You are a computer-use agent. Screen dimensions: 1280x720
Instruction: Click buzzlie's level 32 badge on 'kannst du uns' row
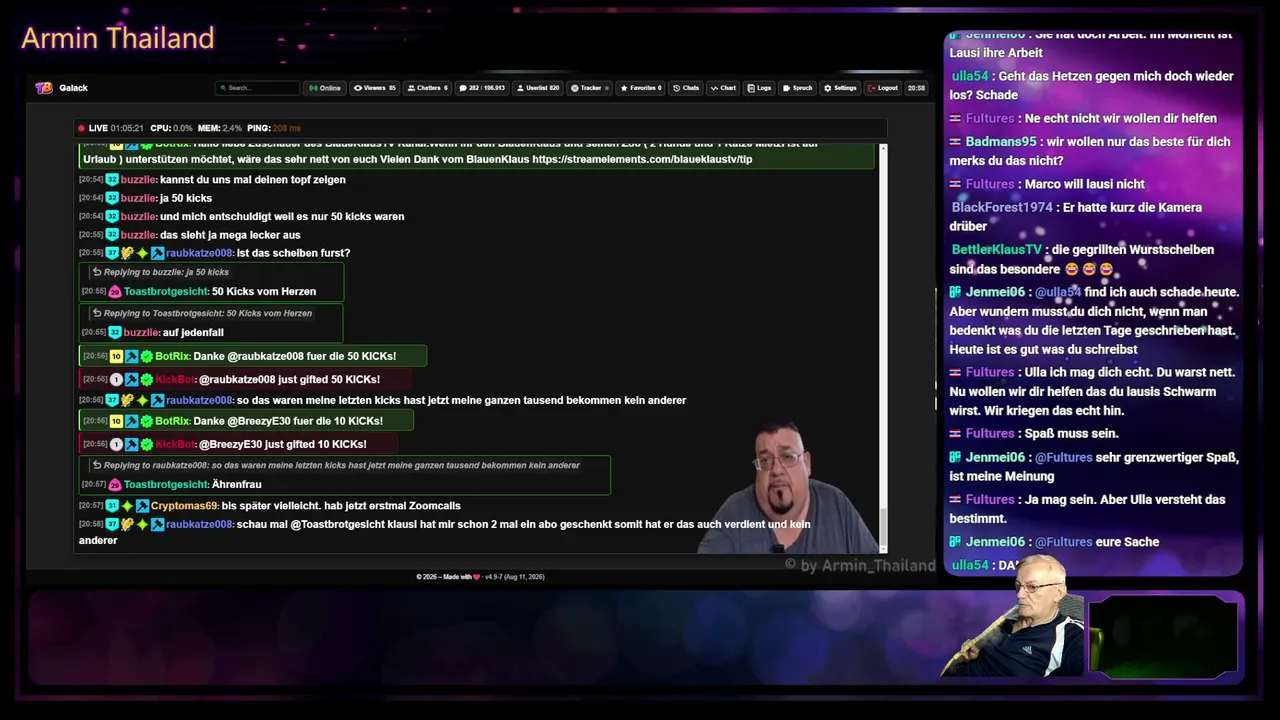coord(113,180)
